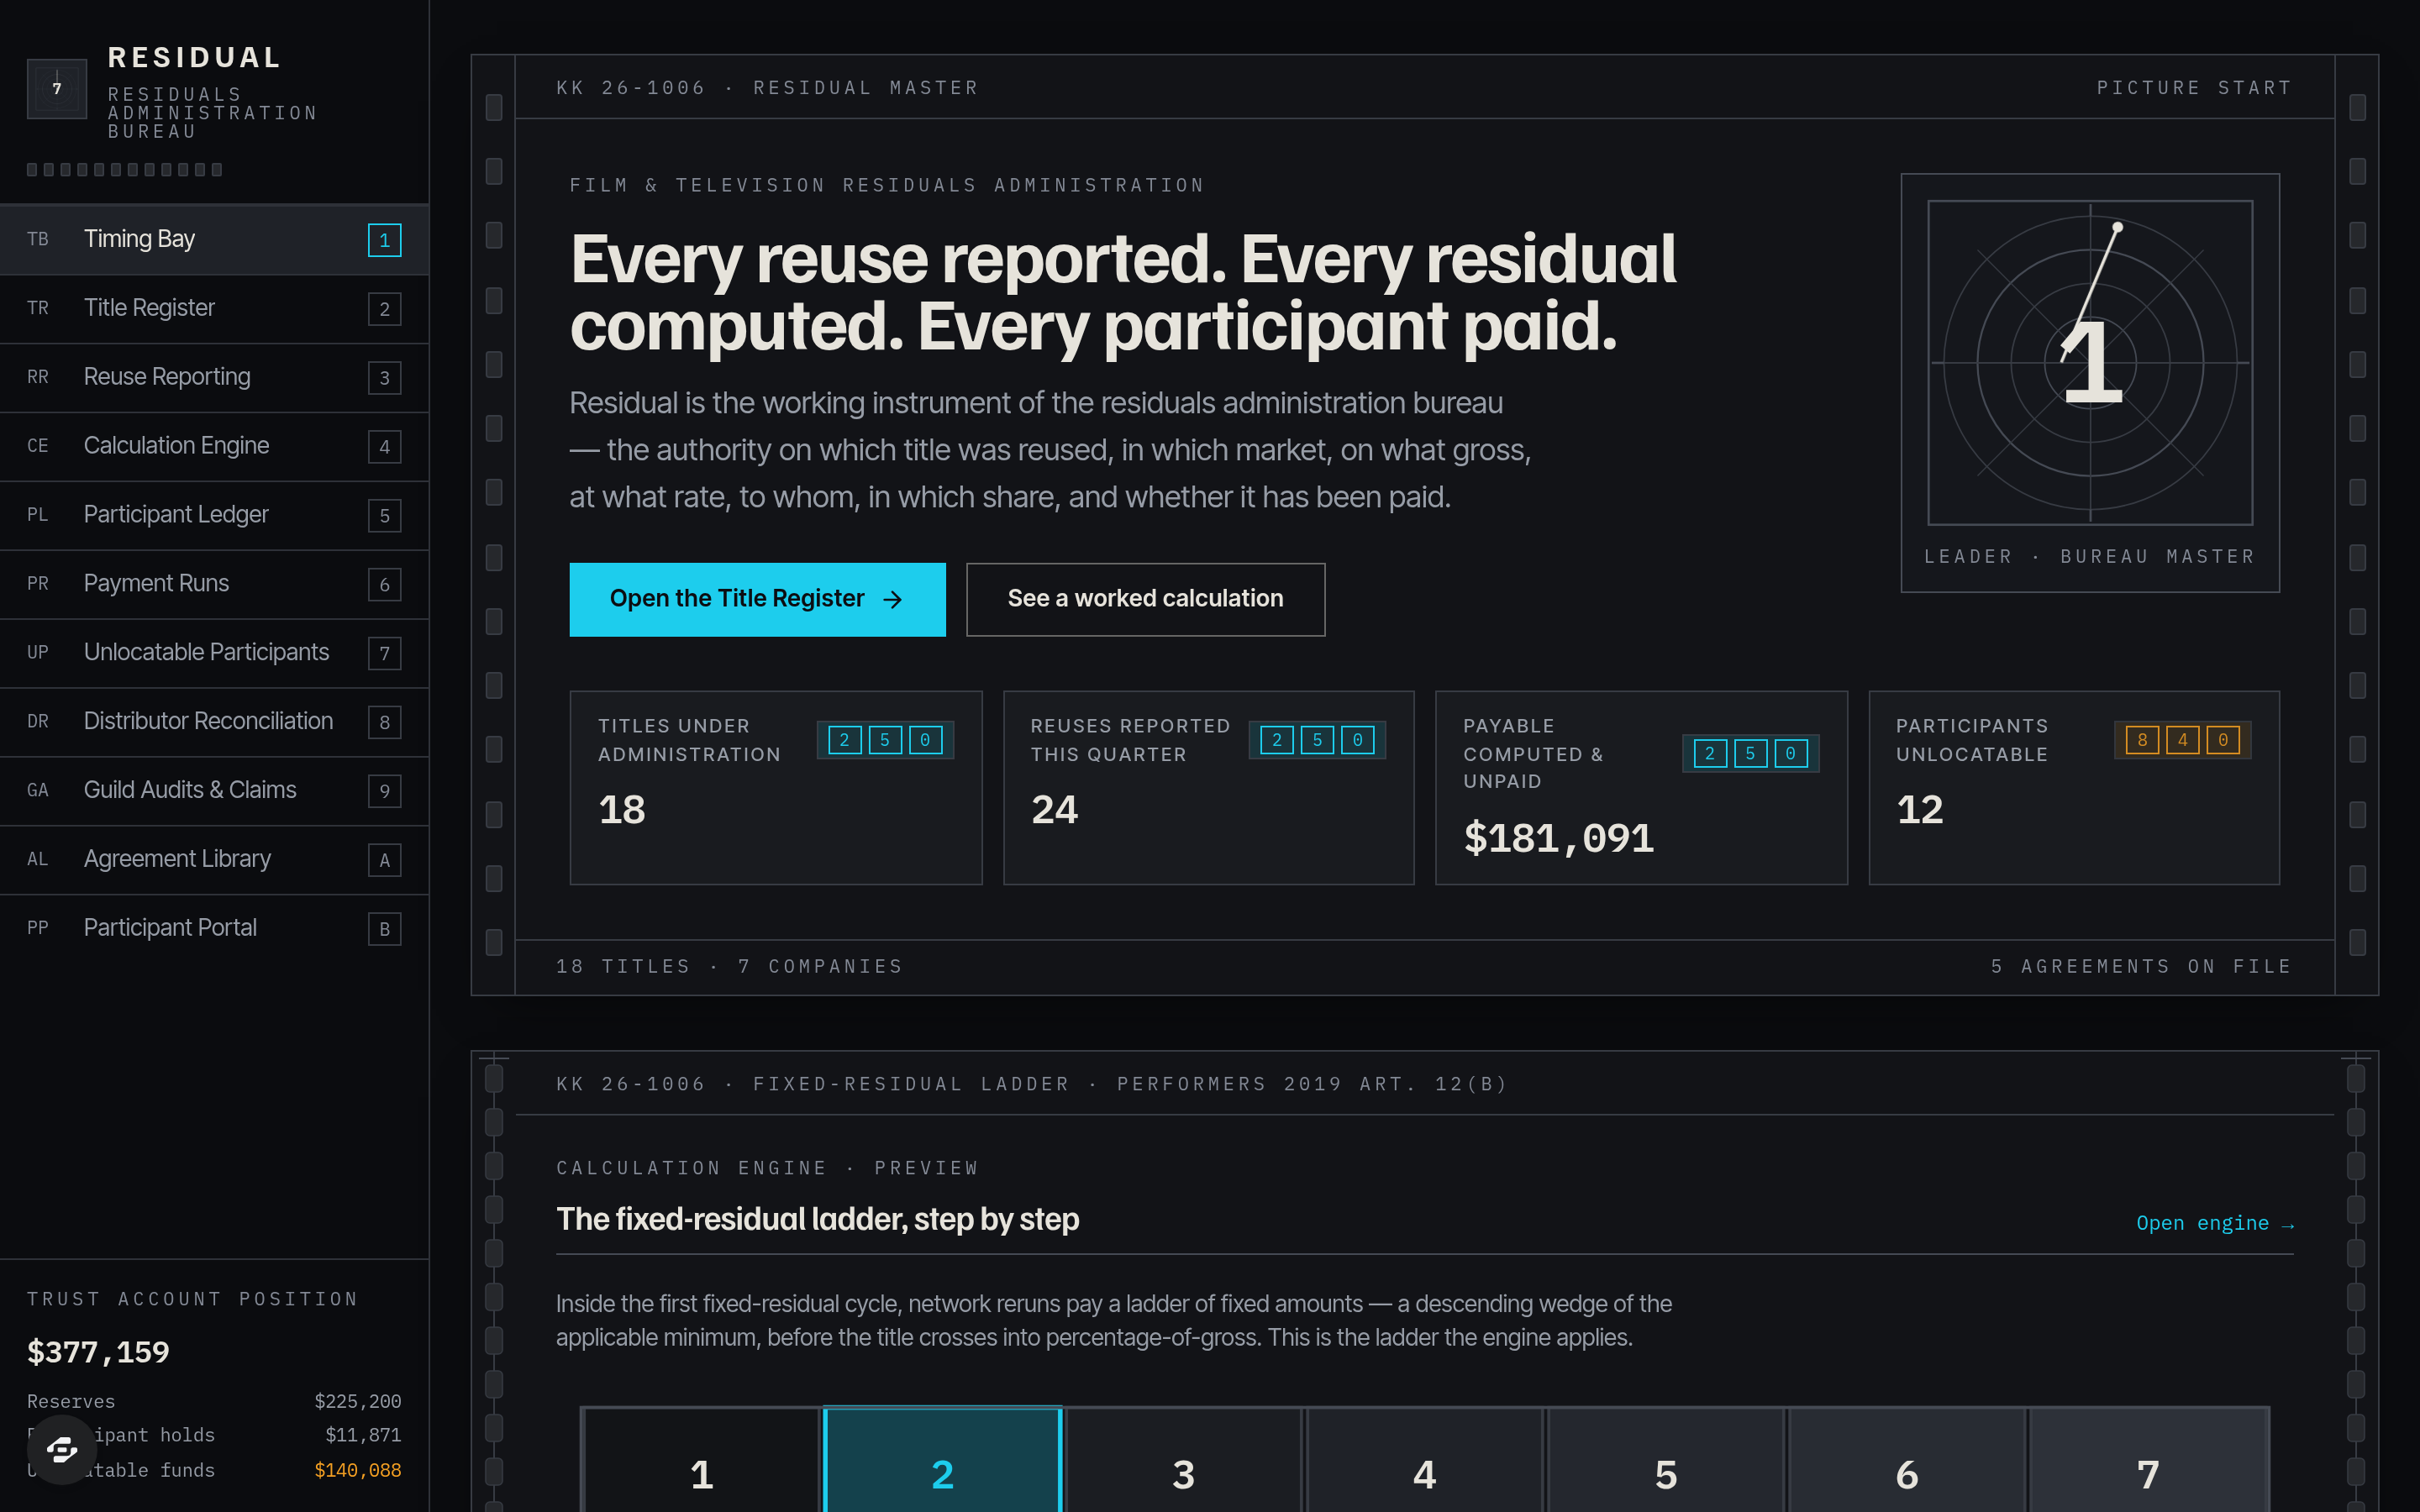This screenshot has width=2420, height=1512.
Task: Click the 250 code badge on Titles Under Administration
Action: tap(885, 740)
